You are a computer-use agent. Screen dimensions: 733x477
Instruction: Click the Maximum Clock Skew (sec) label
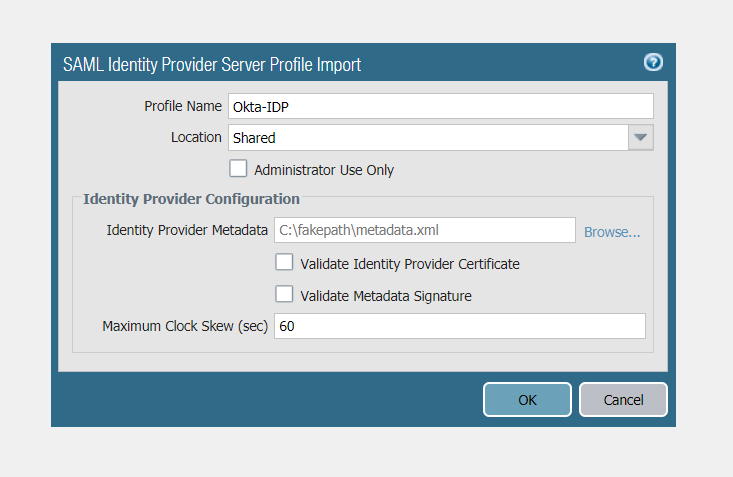[x=185, y=327]
